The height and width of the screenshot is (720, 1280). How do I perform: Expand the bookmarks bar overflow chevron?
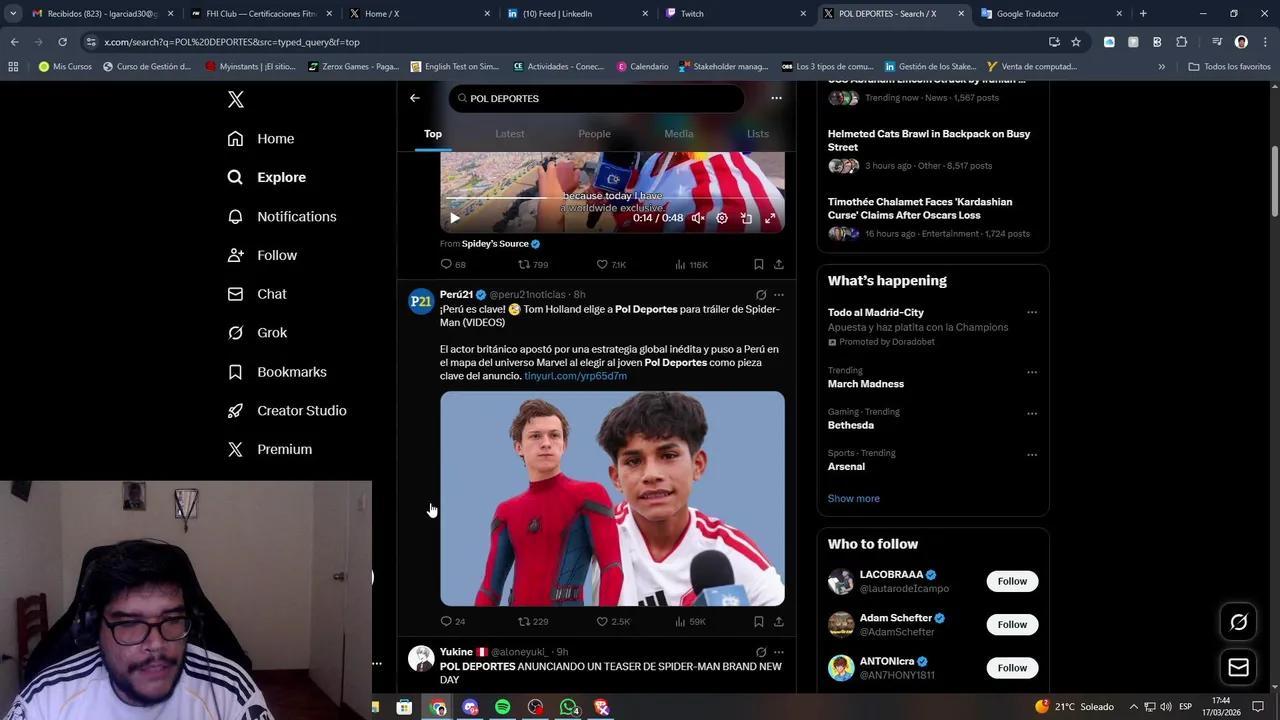[1161, 67]
